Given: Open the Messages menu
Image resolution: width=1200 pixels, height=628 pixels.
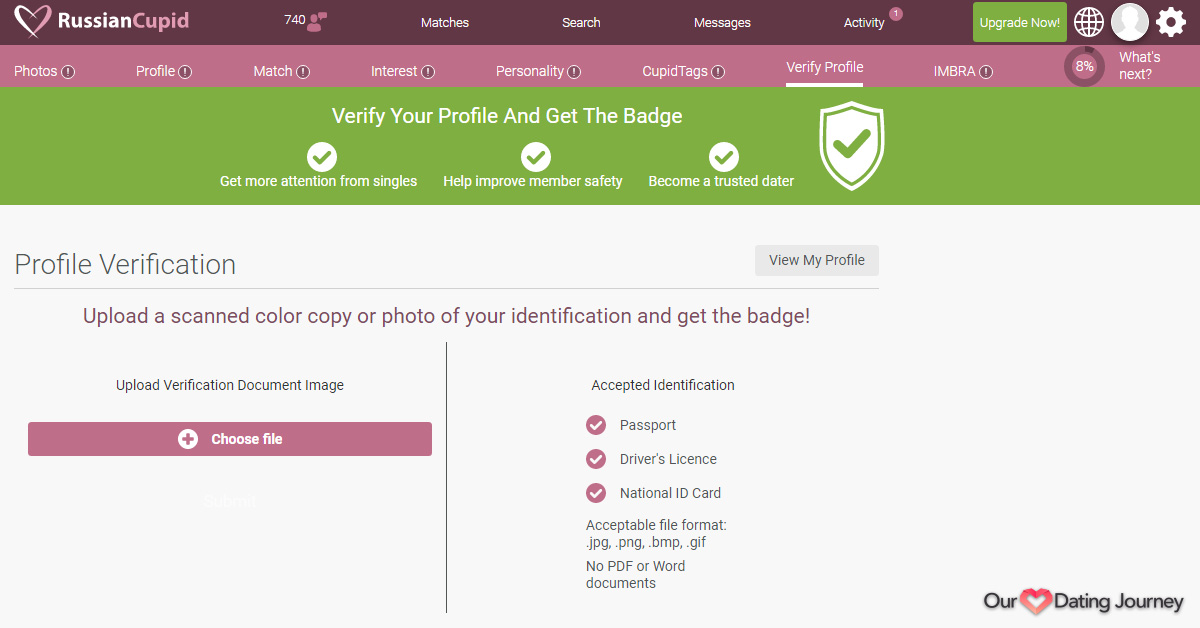Looking at the screenshot, I should [722, 22].
